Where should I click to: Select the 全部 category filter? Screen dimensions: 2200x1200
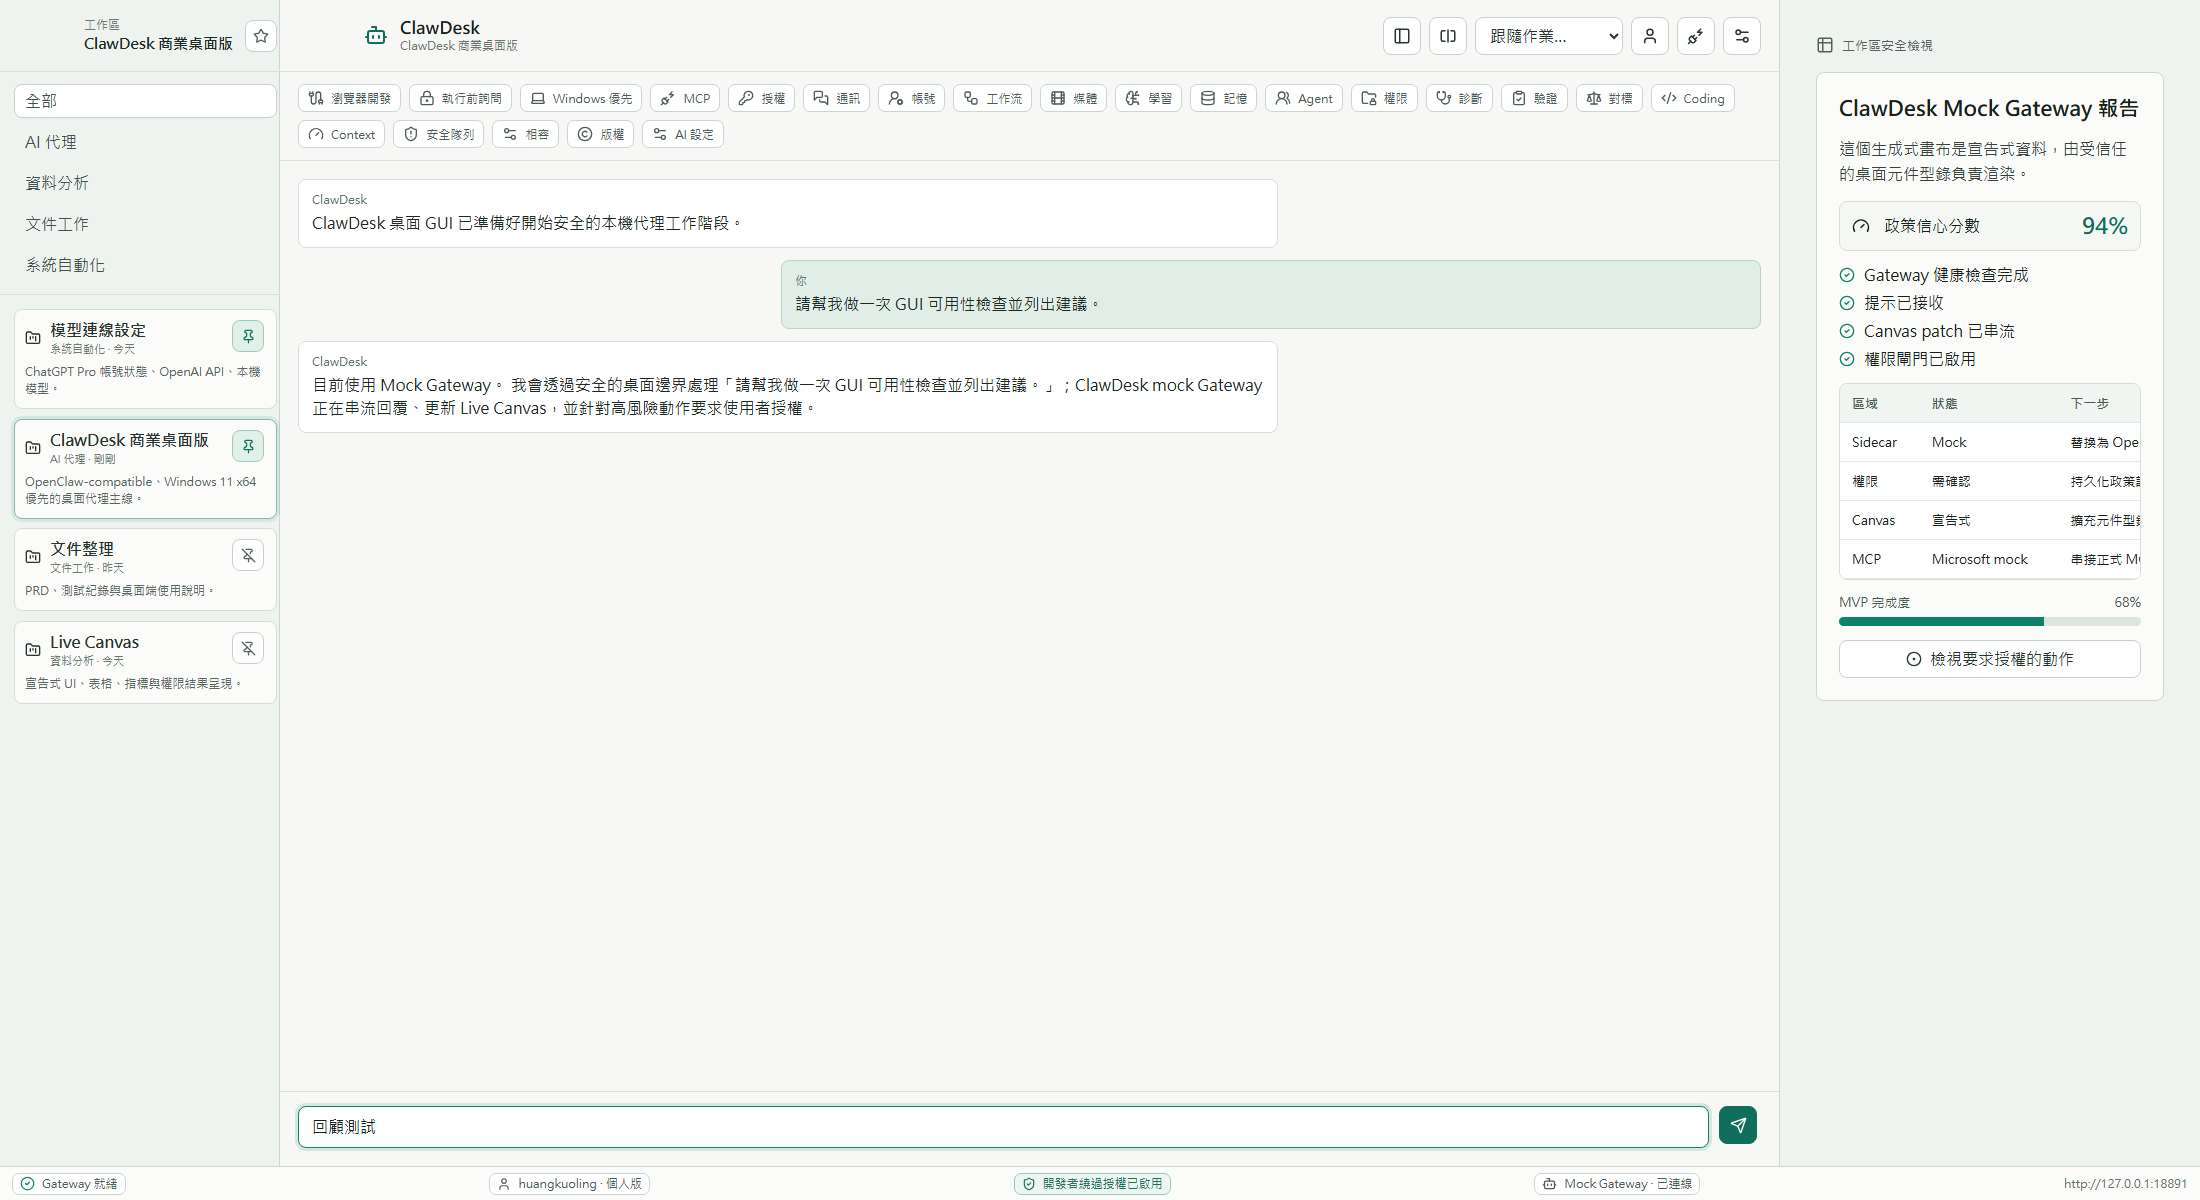(x=145, y=101)
